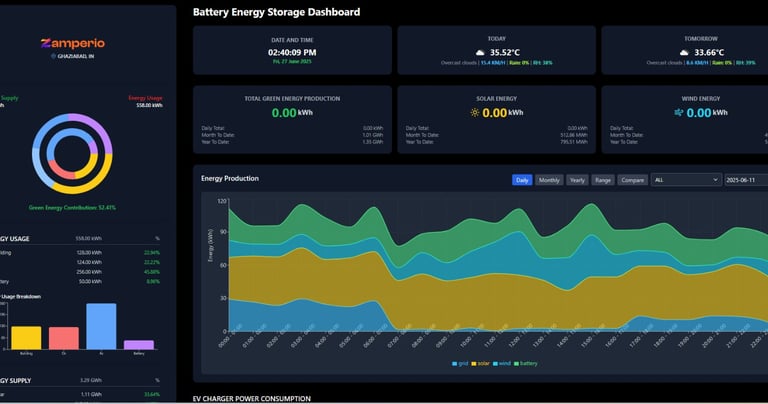Image resolution: width=768 pixels, height=404 pixels.
Task: Click the Zamperio logo
Action: click(72, 43)
